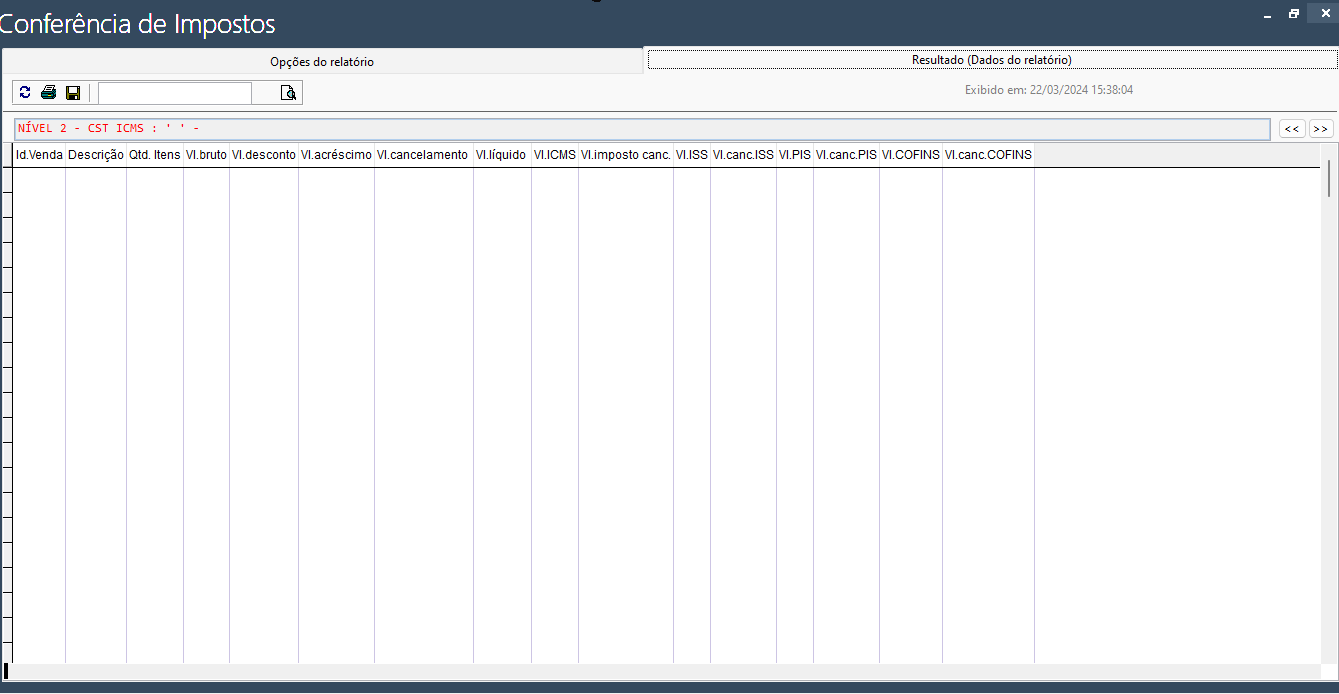The width and height of the screenshot is (1339, 694).
Task: Click the Vl.cancelamento column header
Action: 424,155
